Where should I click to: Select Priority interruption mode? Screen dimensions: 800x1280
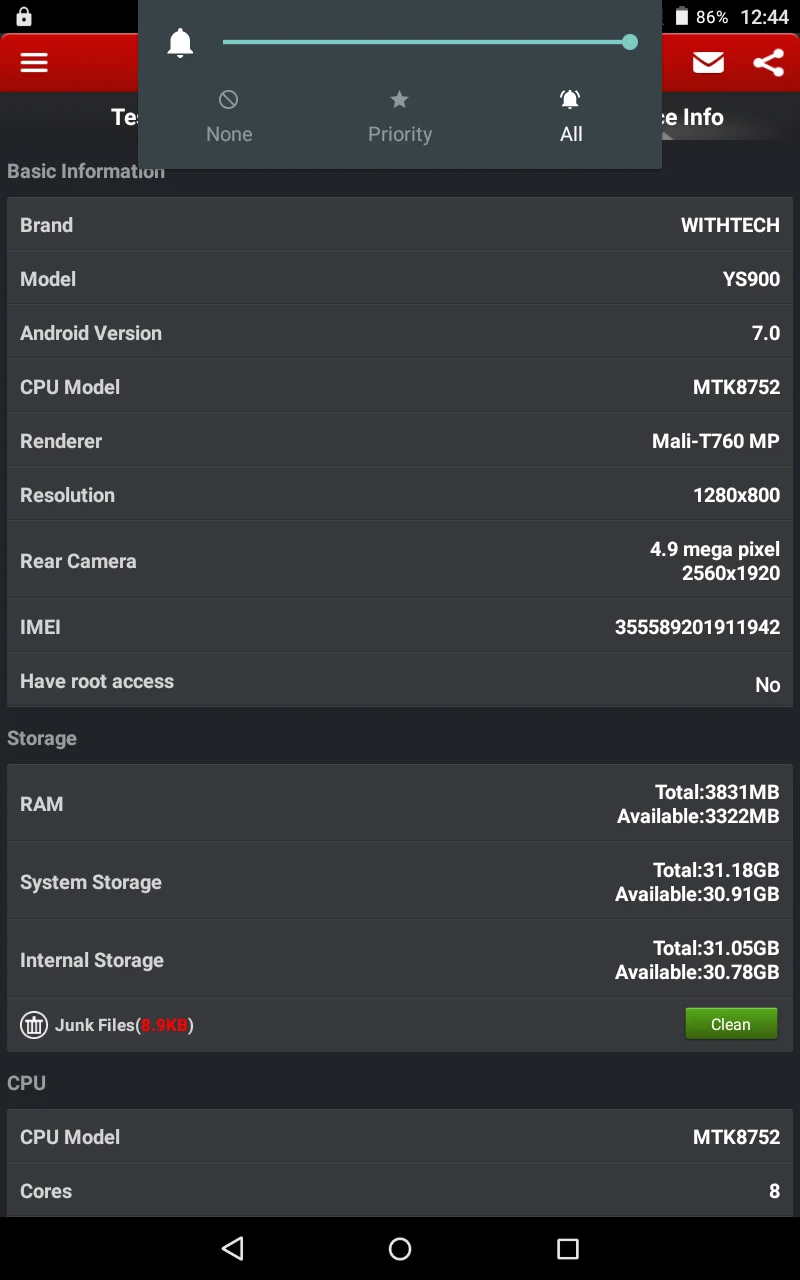(400, 117)
